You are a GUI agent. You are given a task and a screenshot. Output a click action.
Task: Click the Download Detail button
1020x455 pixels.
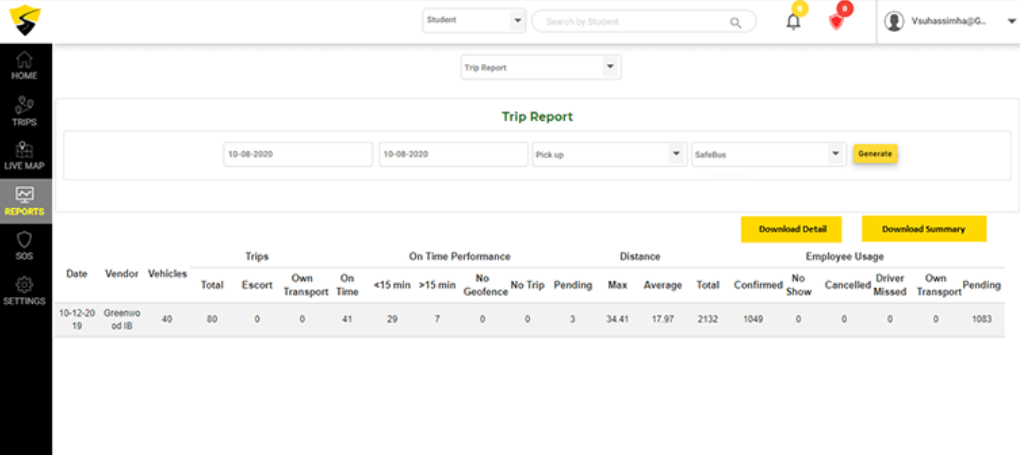click(792, 229)
